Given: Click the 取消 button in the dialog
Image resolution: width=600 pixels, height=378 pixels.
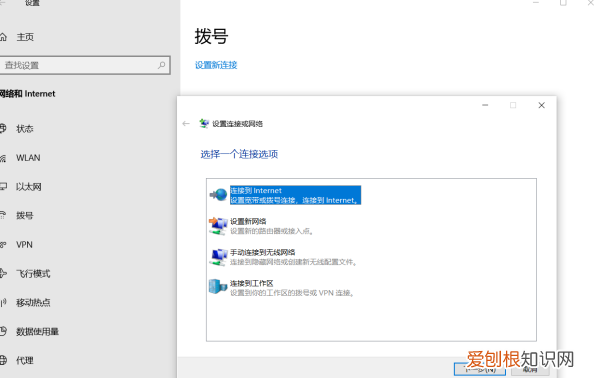Looking at the screenshot, I should [530, 369].
